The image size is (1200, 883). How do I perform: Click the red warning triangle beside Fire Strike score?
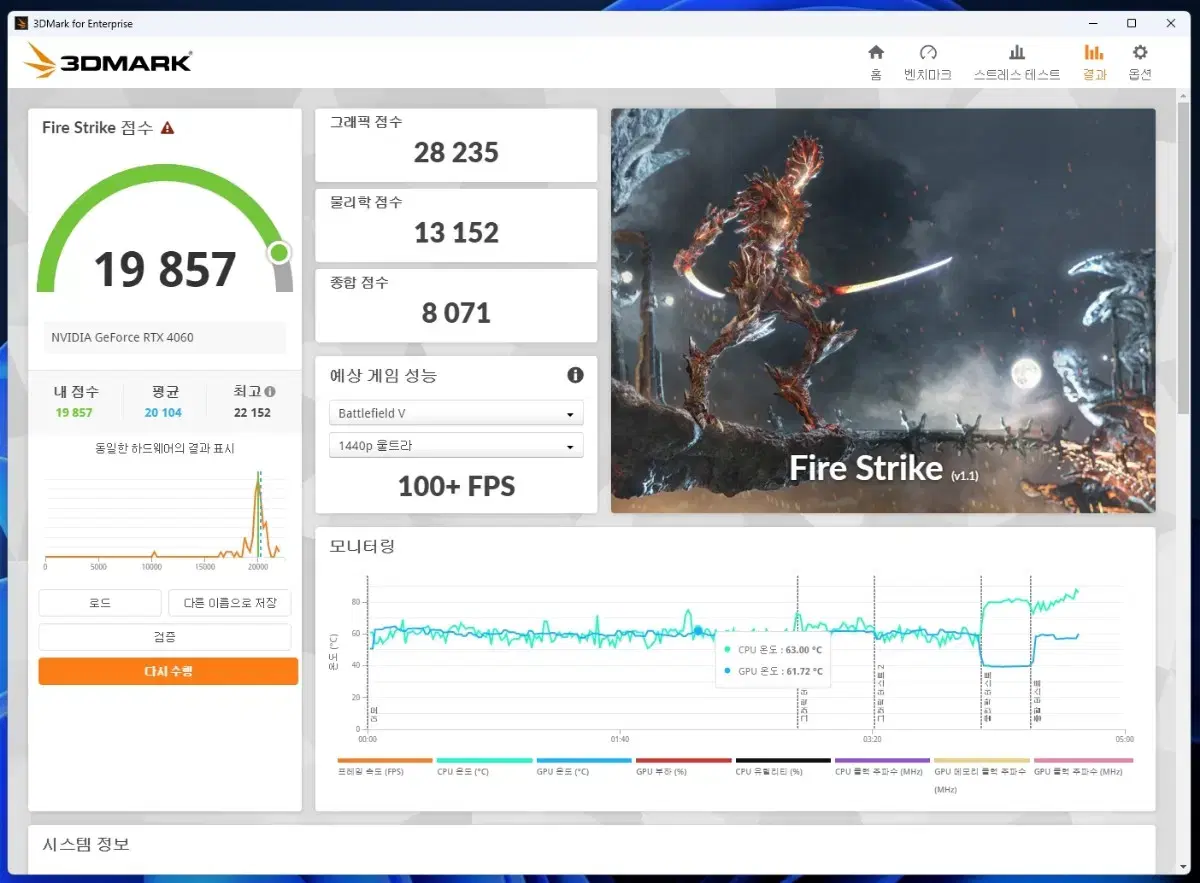tap(168, 128)
